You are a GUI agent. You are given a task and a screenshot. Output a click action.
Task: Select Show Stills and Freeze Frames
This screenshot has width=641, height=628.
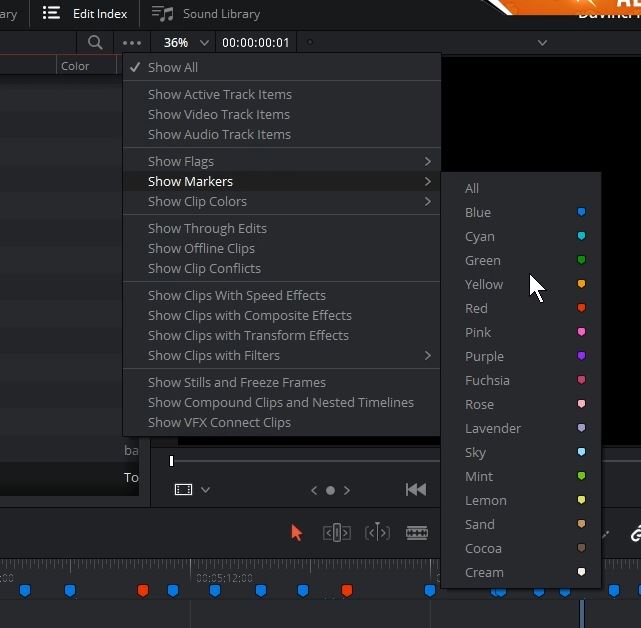tap(282, 383)
